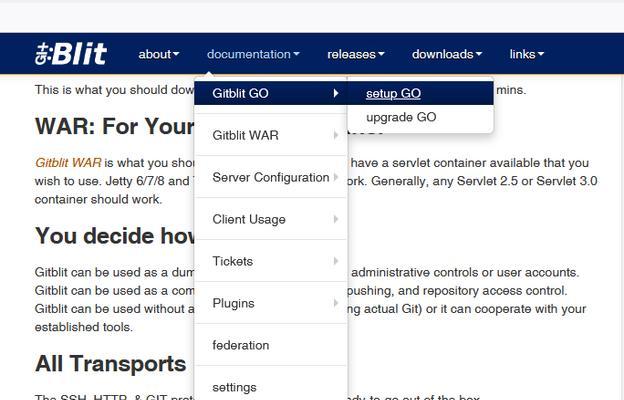This screenshot has height=400, width=624.
Task: Click submenu arrow beside Gitblit WAR
Action: tap(336, 135)
